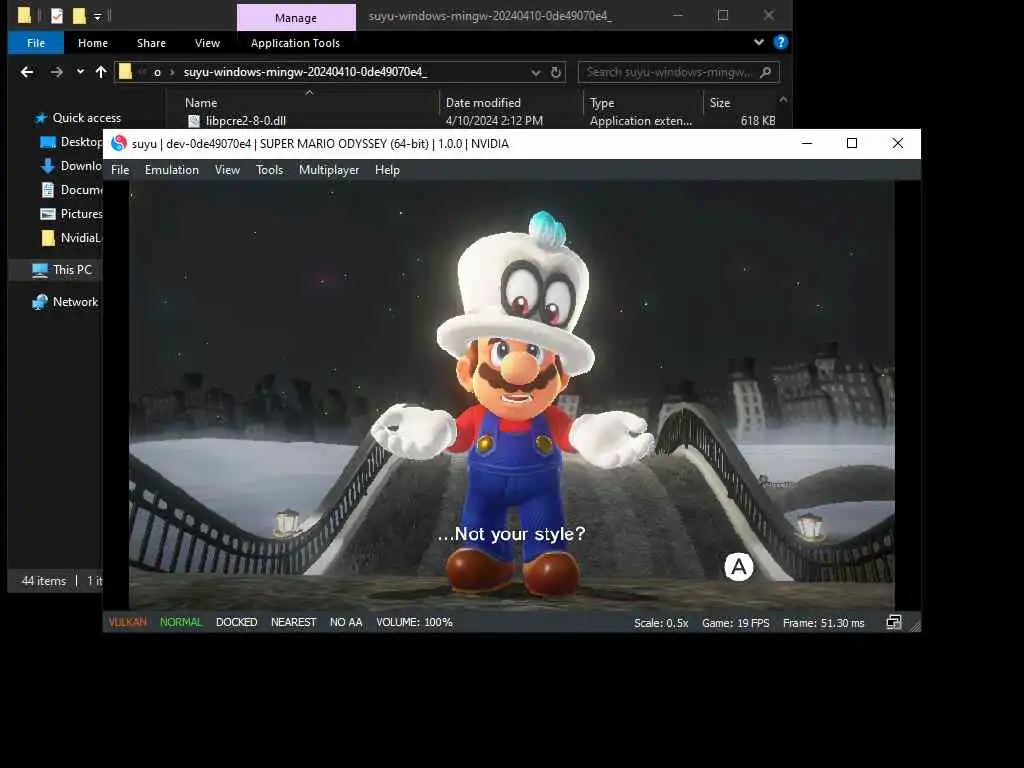Open the Share ribbon tab in File Explorer
1024x768 pixels.
pos(152,43)
